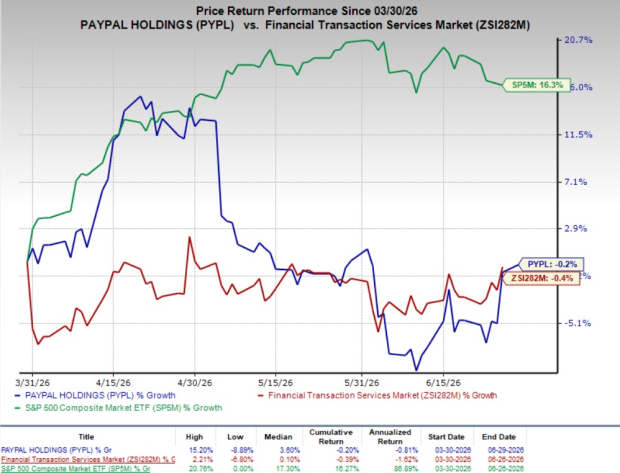620x473 pixels.
Task: Click the 20.76% High value for SP5M
Action: click(202, 469)
